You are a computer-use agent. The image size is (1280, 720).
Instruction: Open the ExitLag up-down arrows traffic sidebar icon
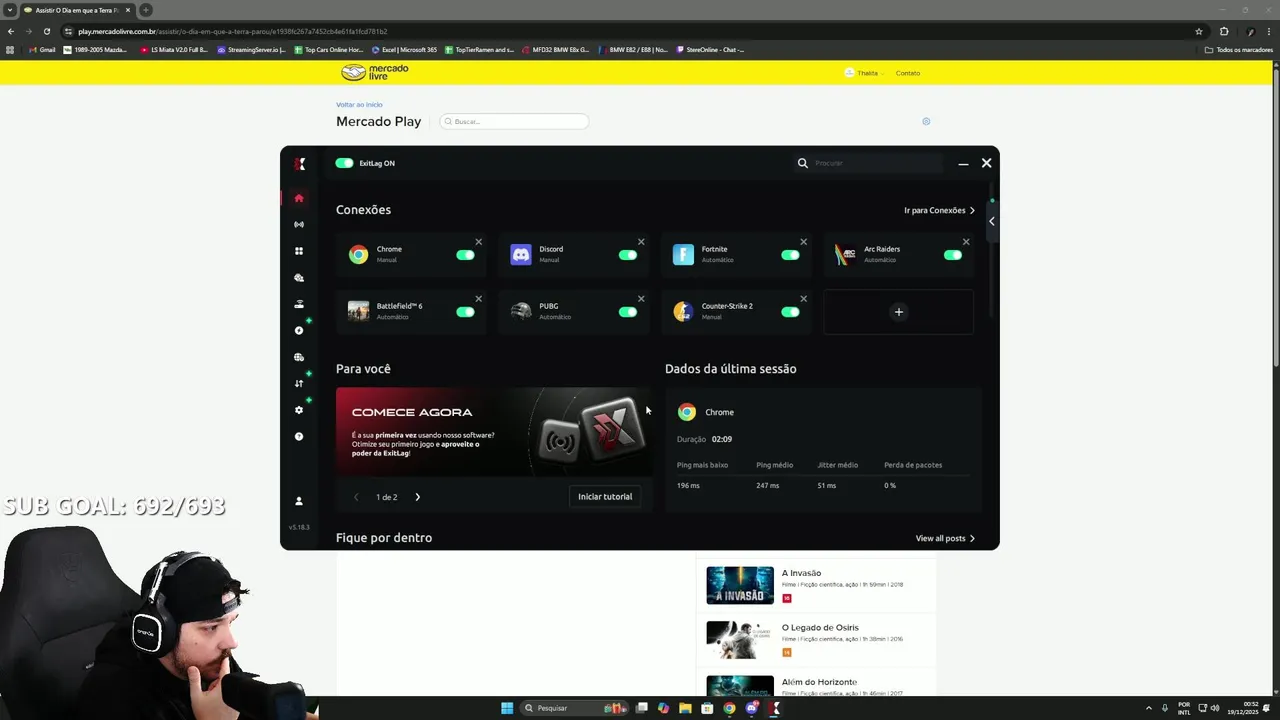coord(298,383)
